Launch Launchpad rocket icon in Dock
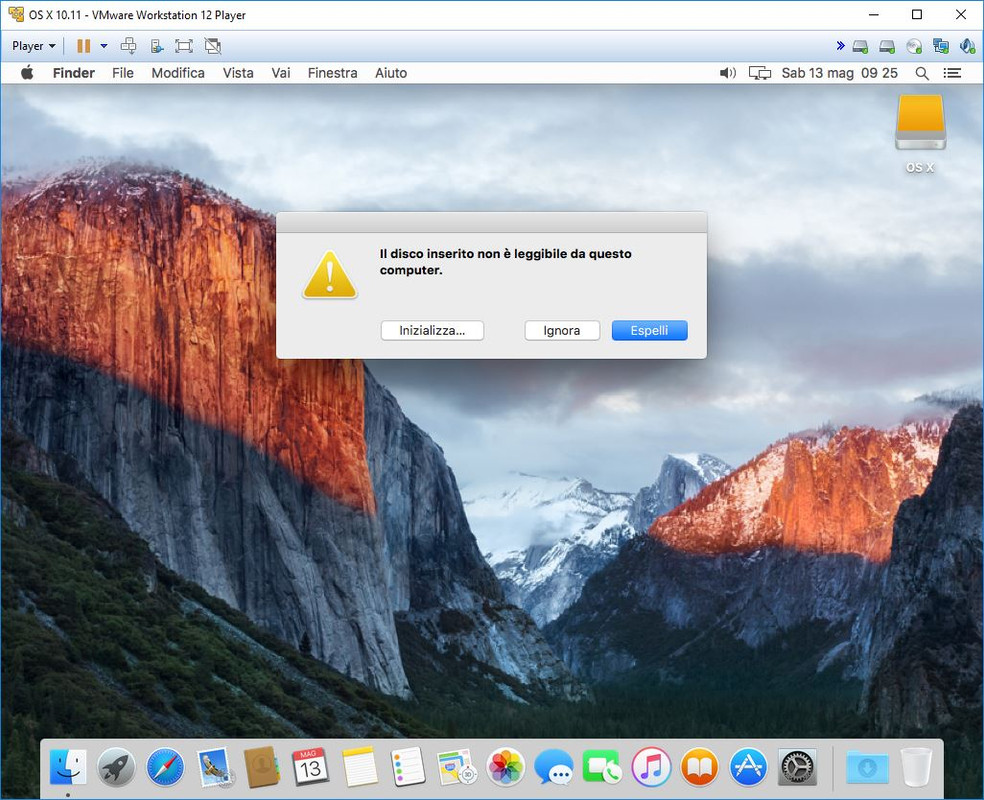984x800 pixels. [x=116, y=766]
